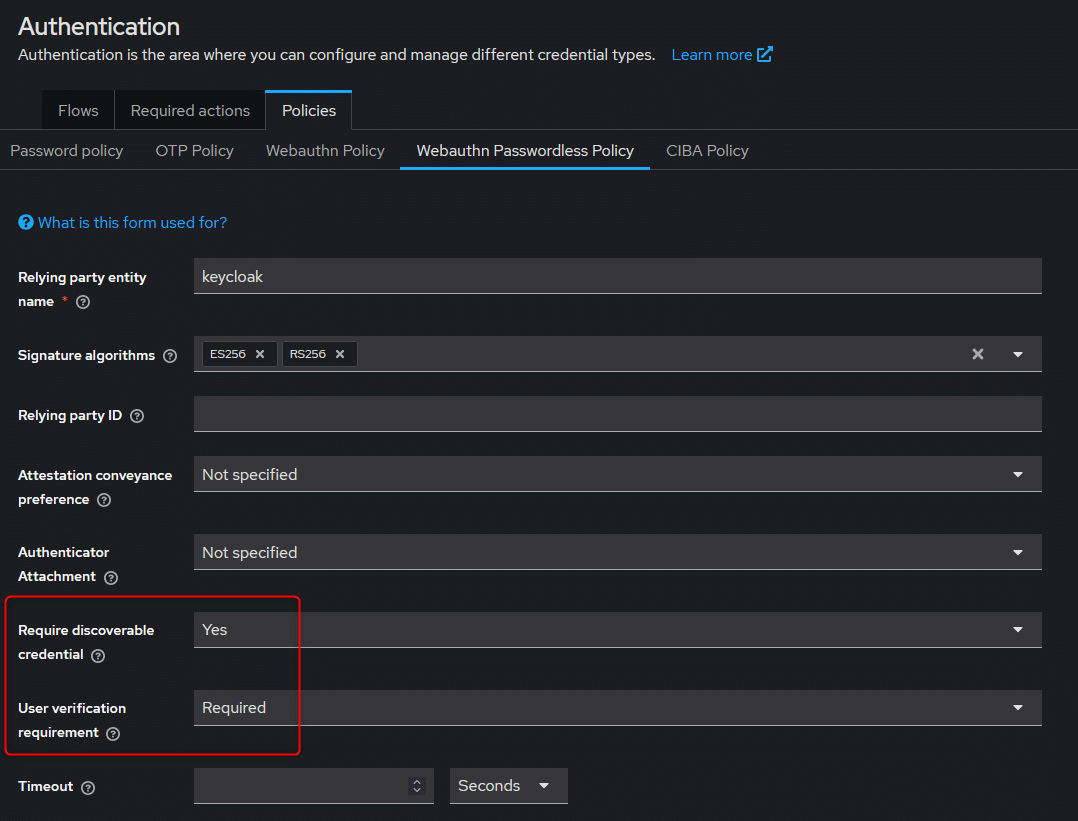Remove the RS256 algorithm chip
1078x821 pixels.
pyautogui.click(x=340, y=354)
